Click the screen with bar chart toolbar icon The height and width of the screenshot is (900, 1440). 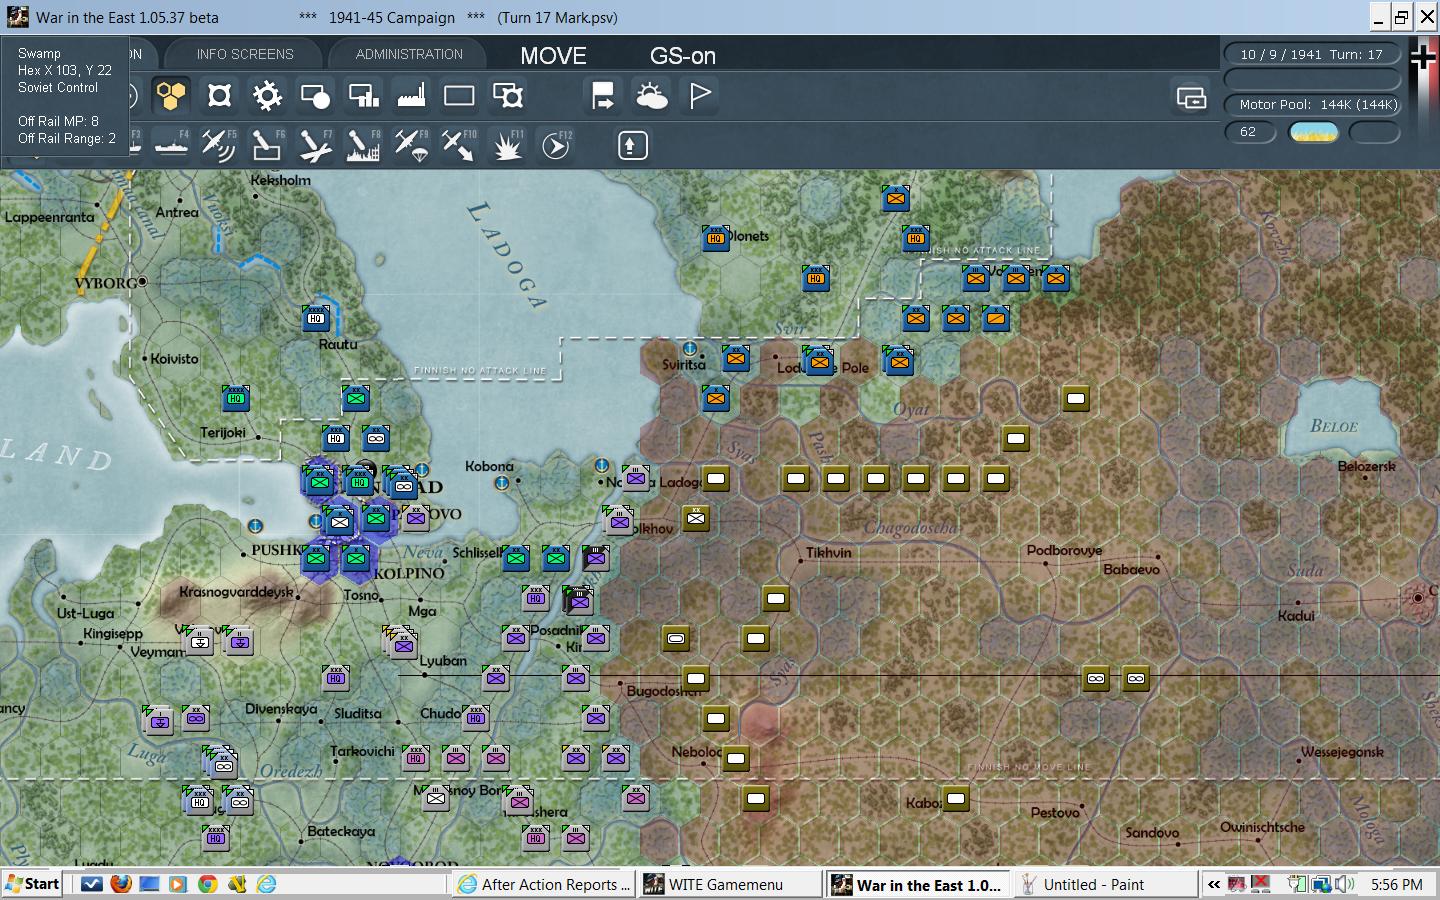[x=363, y=96]
